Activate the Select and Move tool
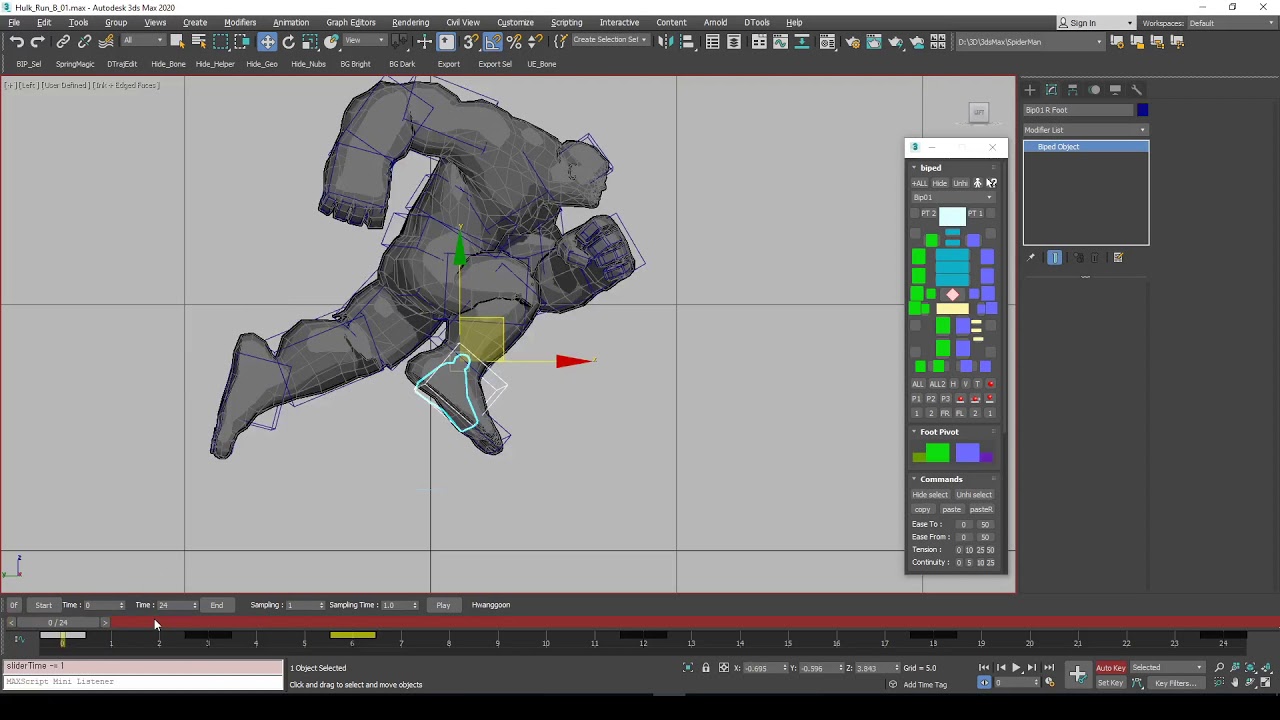Image resolution: width=1280 pixels, height=720 pixels. (267, 41)
